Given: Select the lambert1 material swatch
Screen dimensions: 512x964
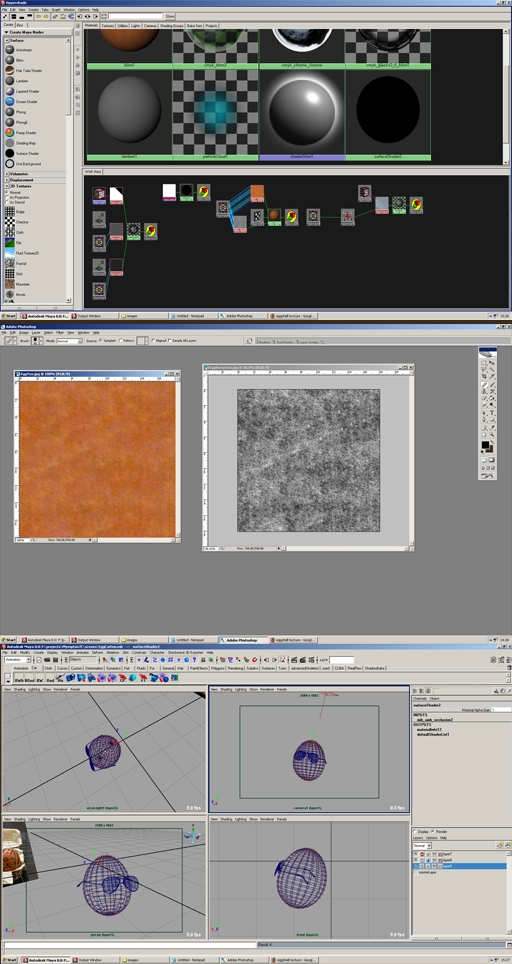Looking at the screenshot, I should pyautogui.click(x=130, y=111).
